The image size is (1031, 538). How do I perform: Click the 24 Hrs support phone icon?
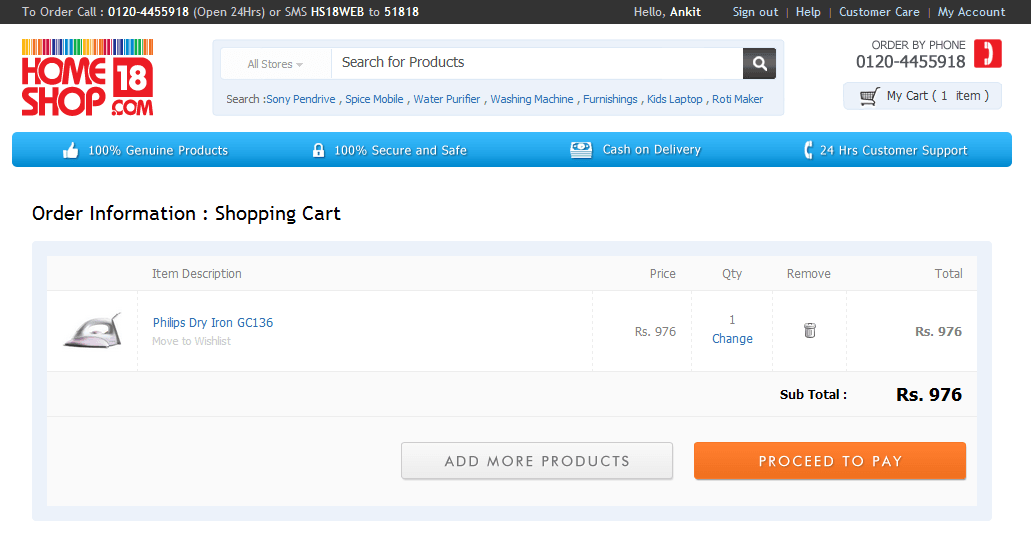coord(808,150)
